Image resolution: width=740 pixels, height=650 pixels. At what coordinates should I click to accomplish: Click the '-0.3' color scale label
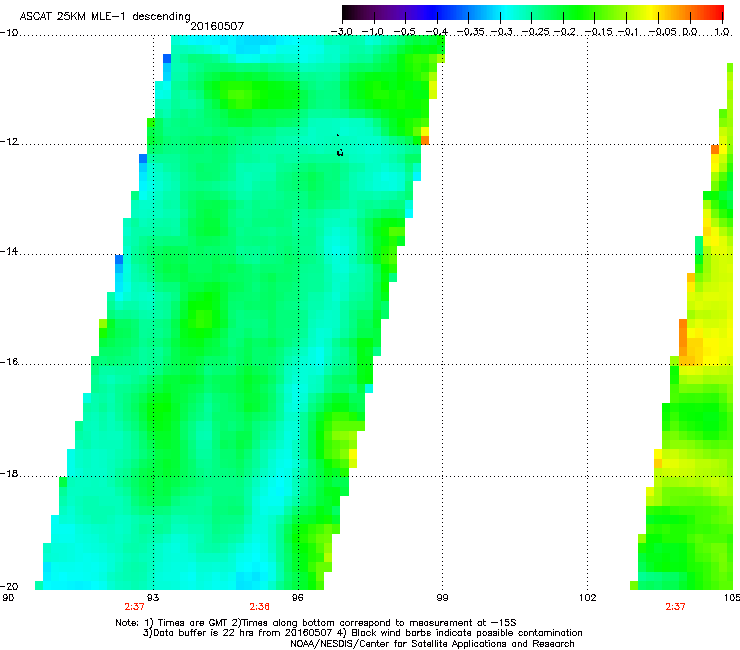click(x=501, y=32)
